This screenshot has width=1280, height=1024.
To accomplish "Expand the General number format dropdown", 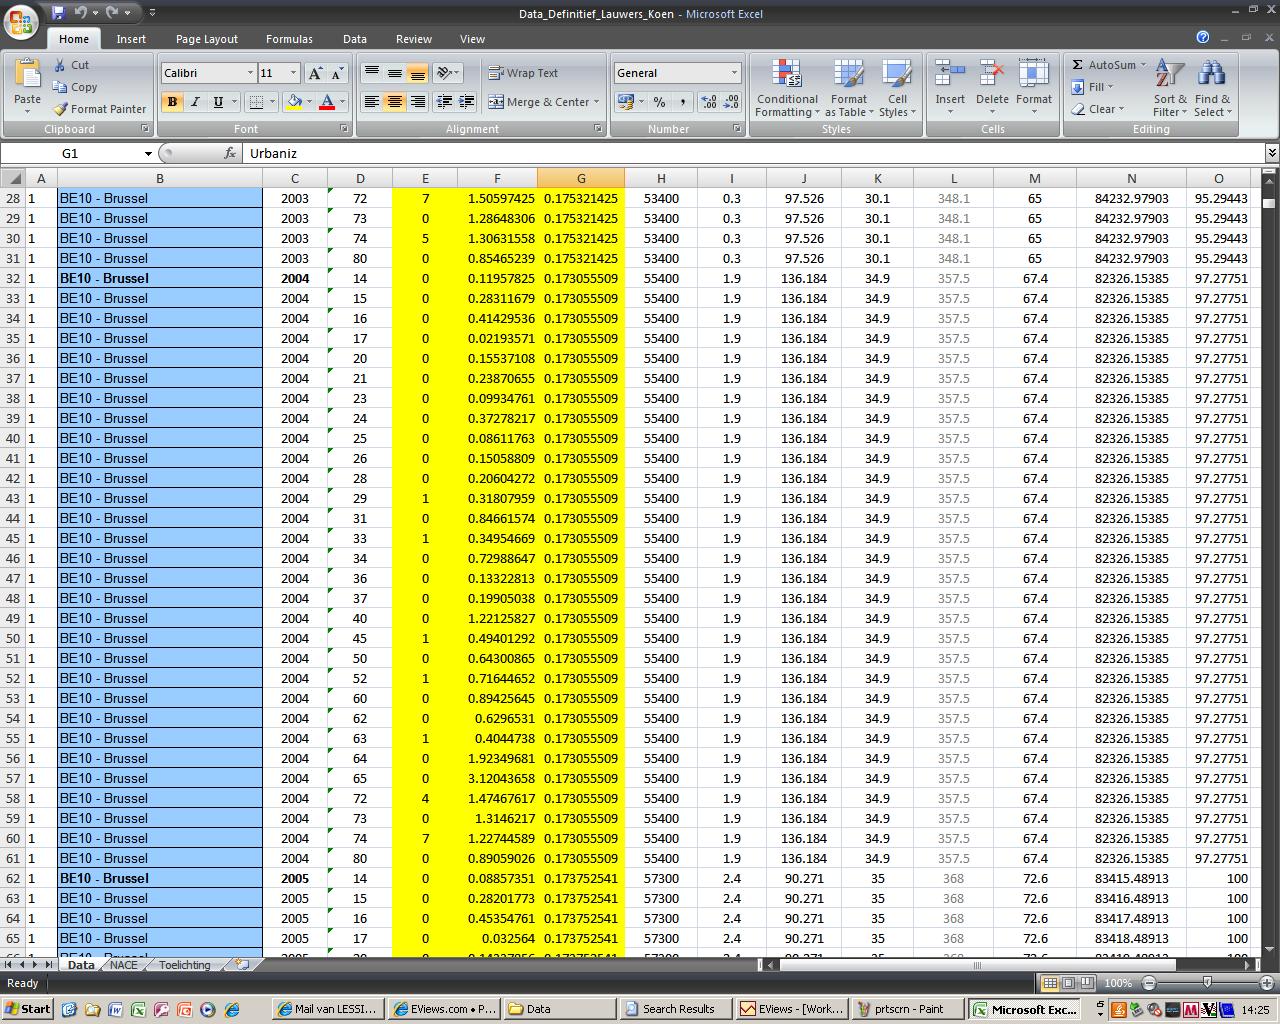I will click(x=734, y=73).
